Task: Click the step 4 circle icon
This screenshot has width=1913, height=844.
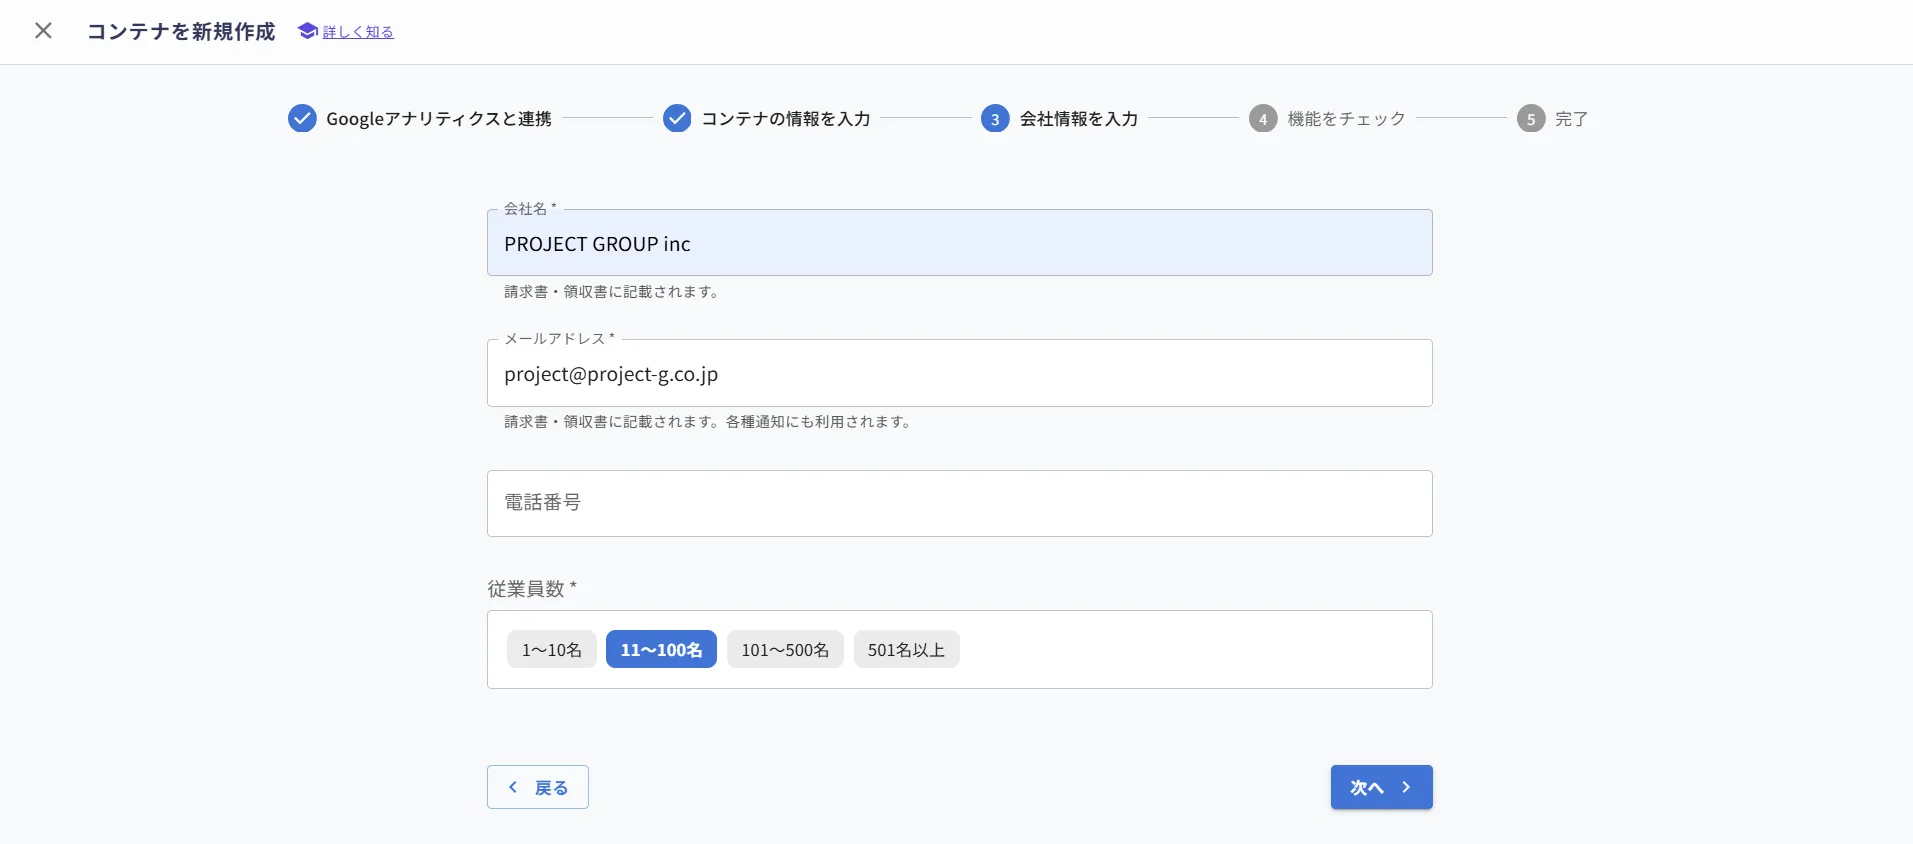Action: pyautogui.click(x=1263, y=118)
